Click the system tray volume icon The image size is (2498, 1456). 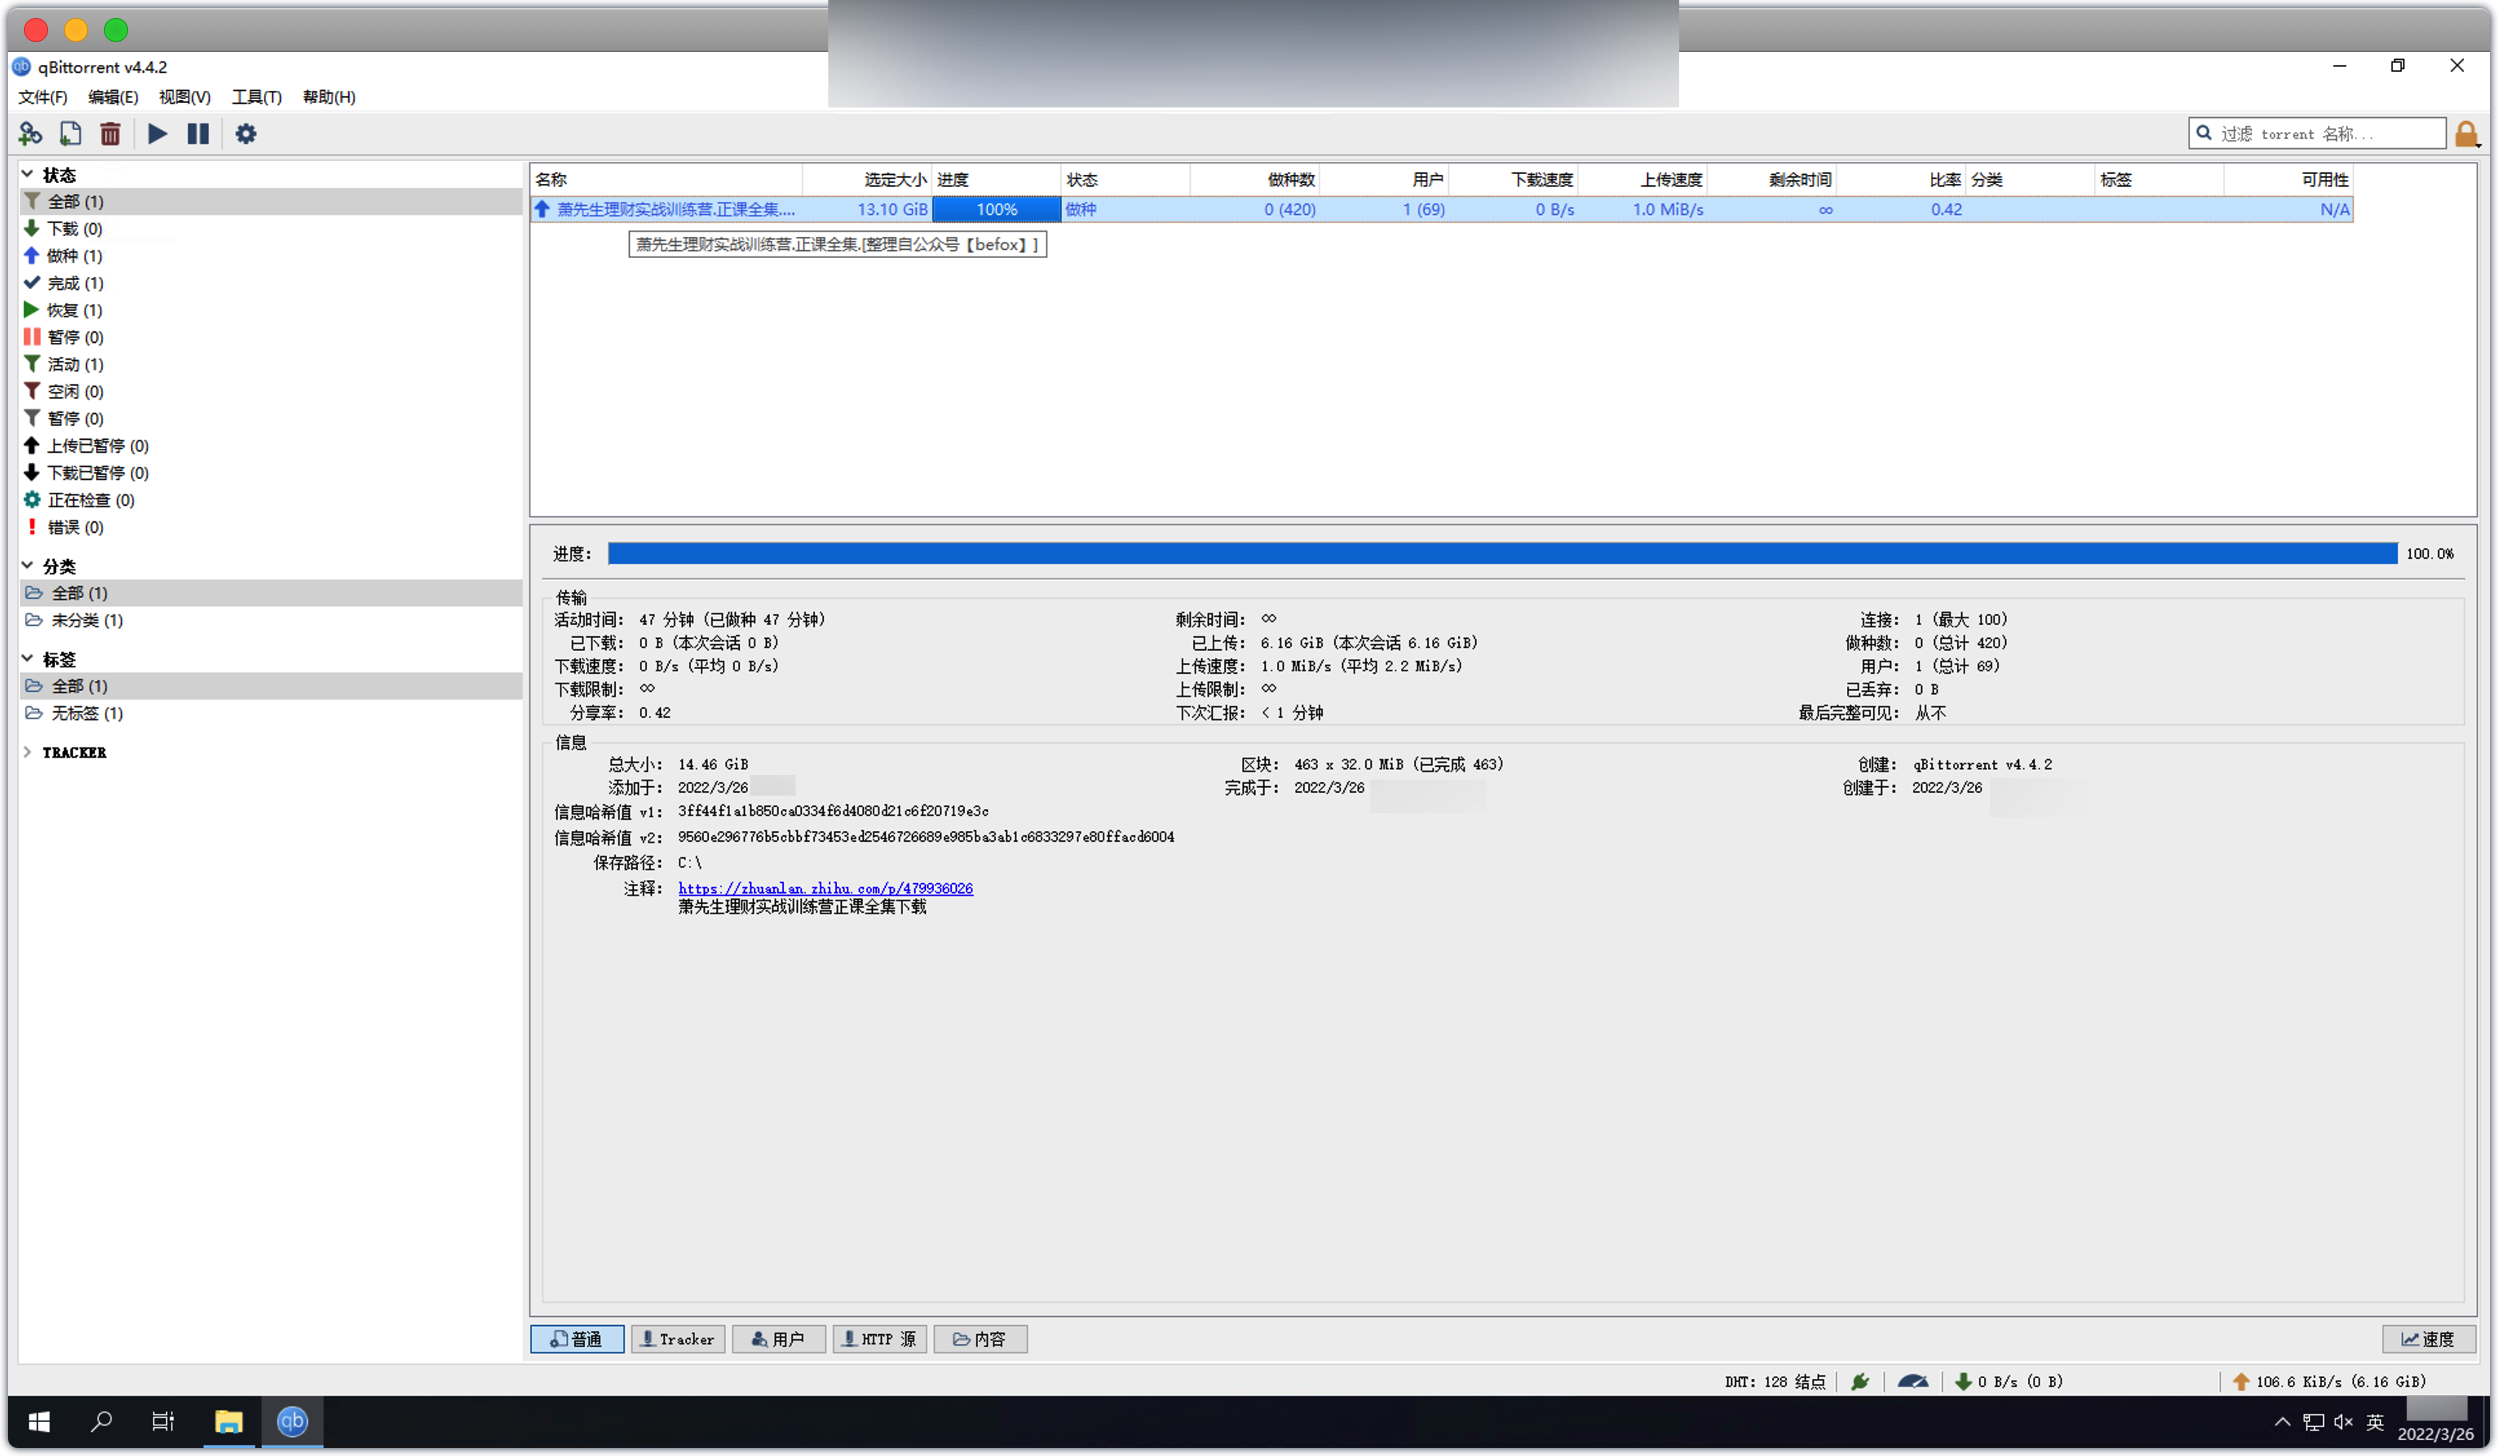(x=2343, y=1421)
